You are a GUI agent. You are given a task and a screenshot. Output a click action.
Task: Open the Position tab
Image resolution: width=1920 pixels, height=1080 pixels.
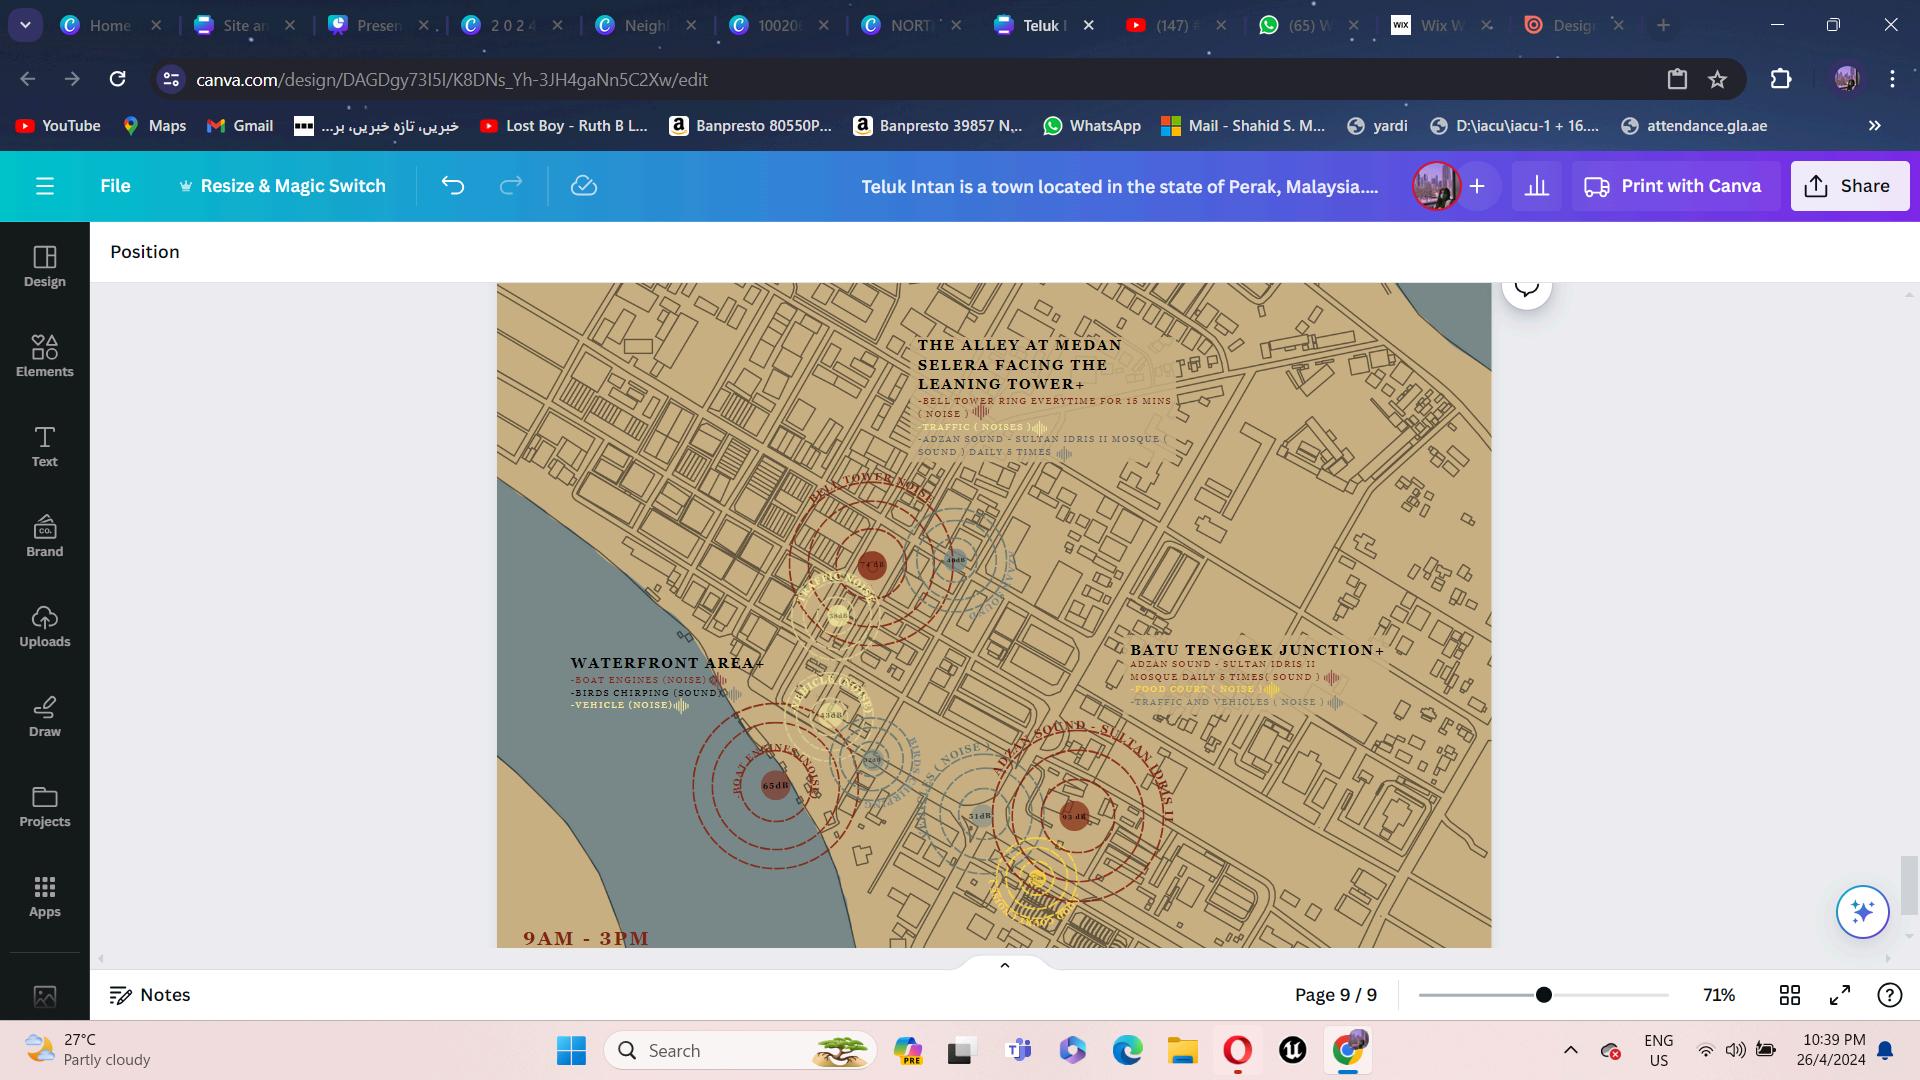[x=145, y=252]
